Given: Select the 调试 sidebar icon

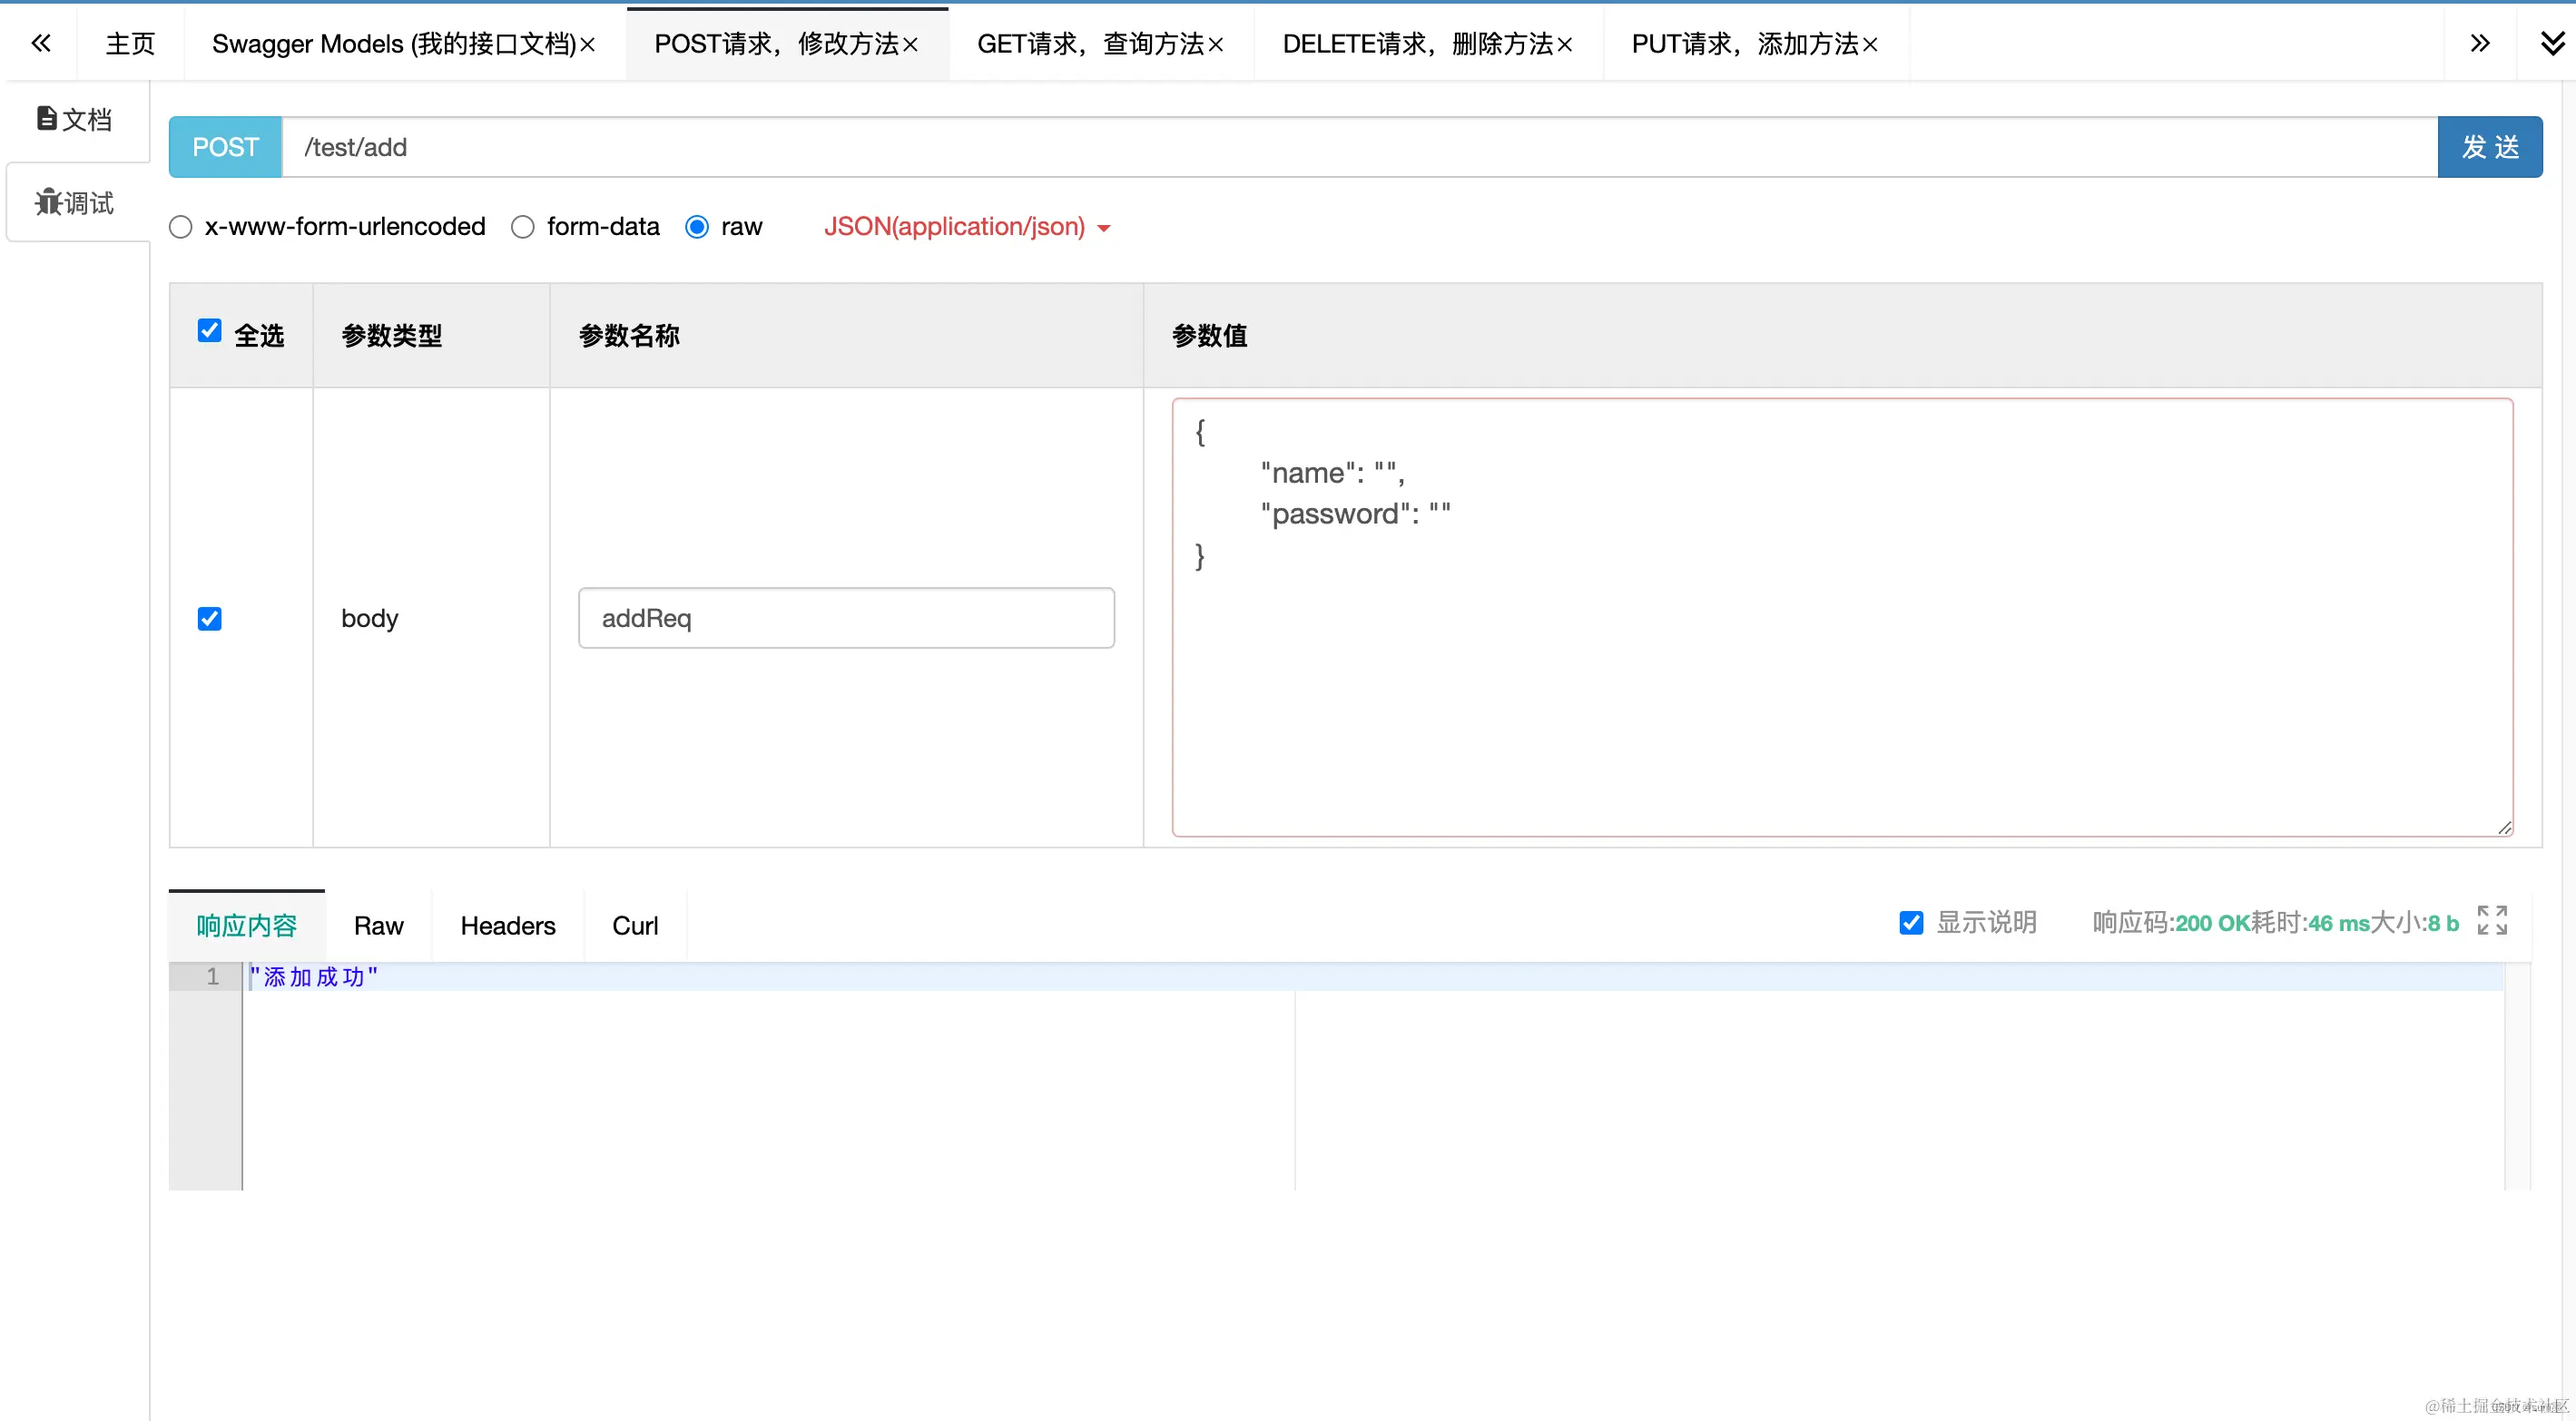Looking at the screenshot, I should pyautogui.click(x=74, y=202).
